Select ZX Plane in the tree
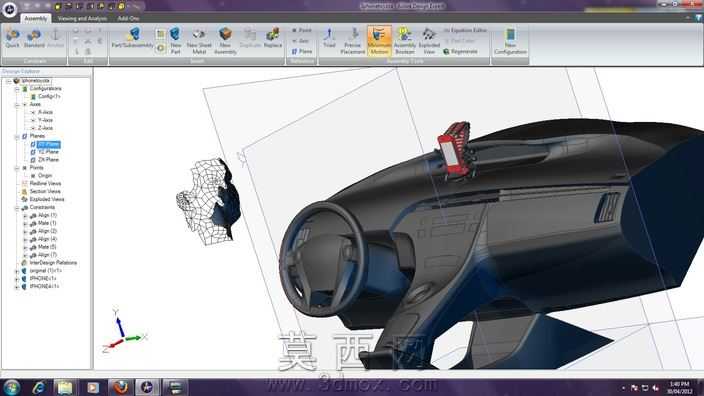704x396 pixels. (x=48, y=160)
